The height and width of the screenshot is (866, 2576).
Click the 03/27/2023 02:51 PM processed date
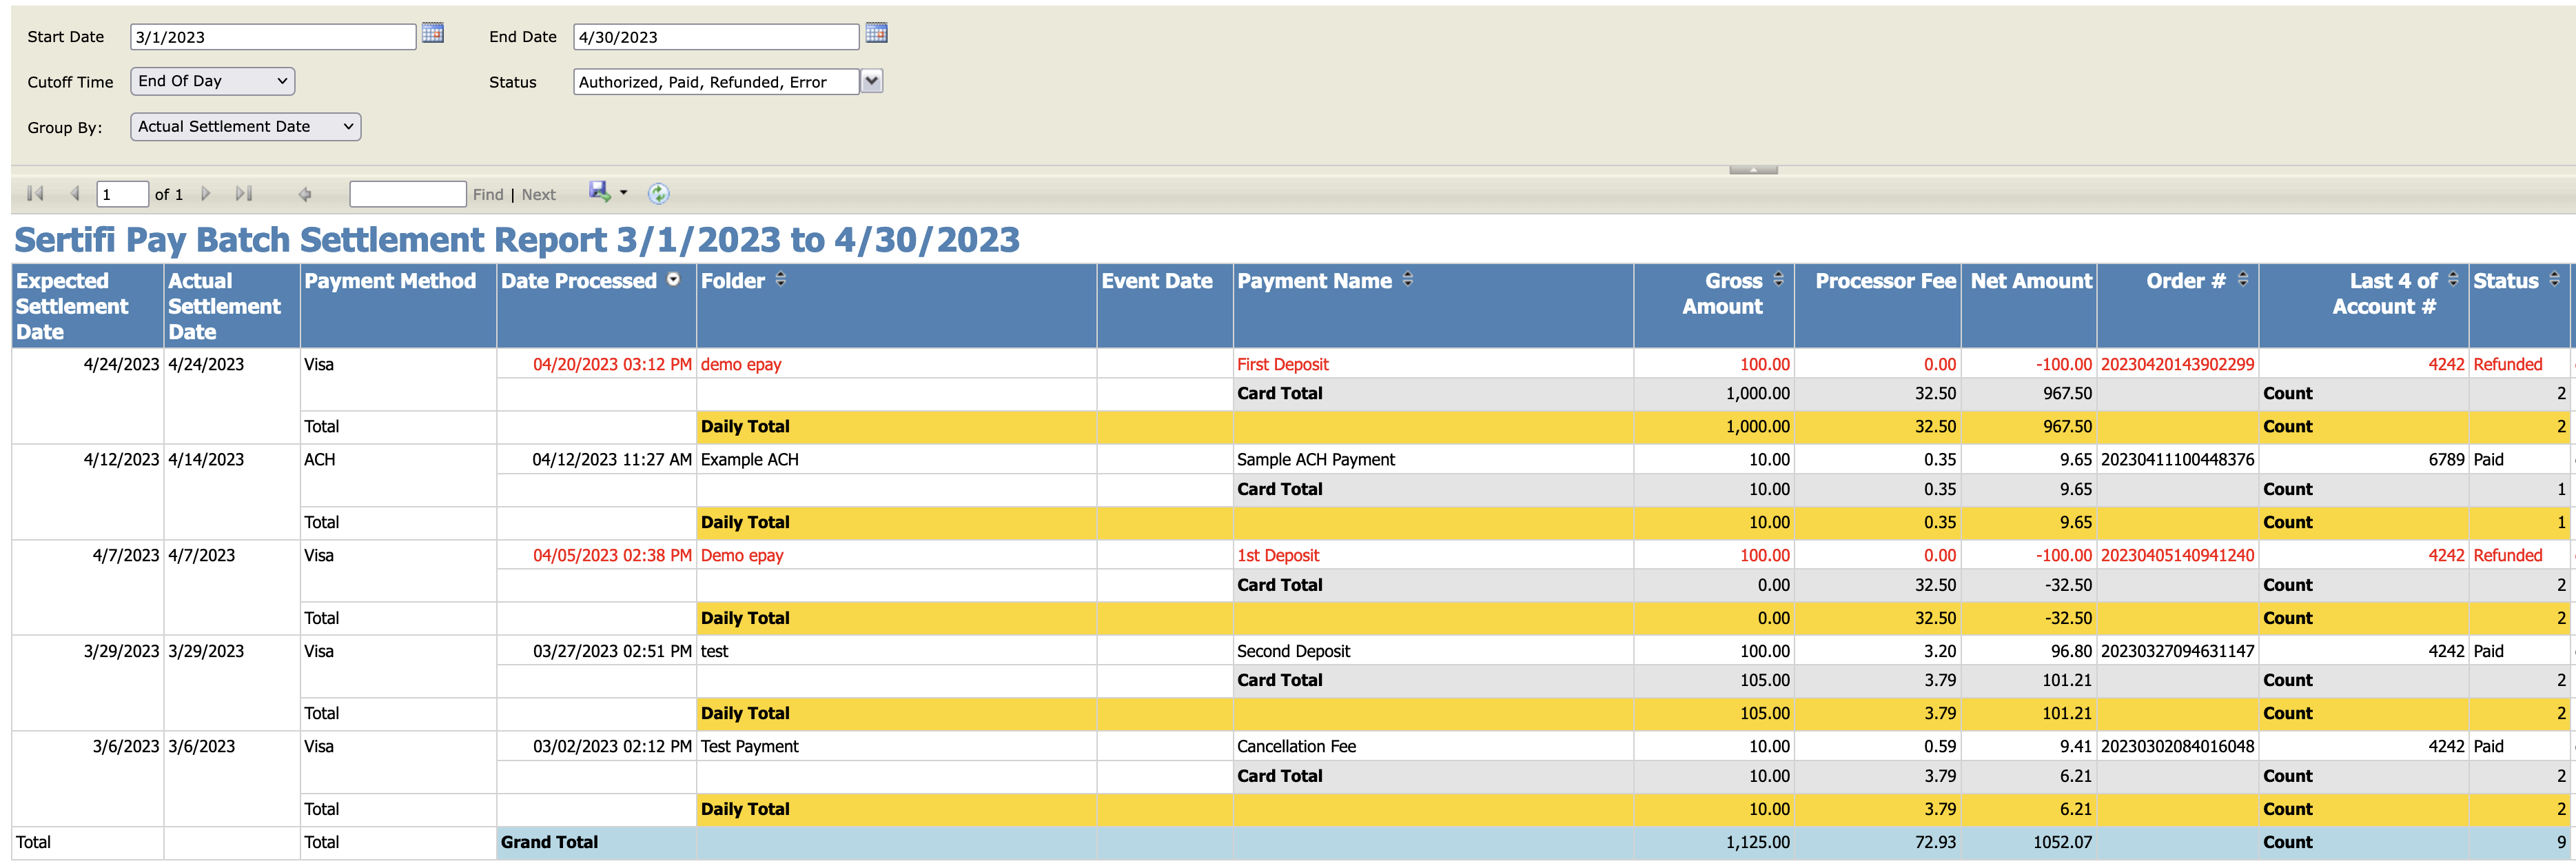612,652
